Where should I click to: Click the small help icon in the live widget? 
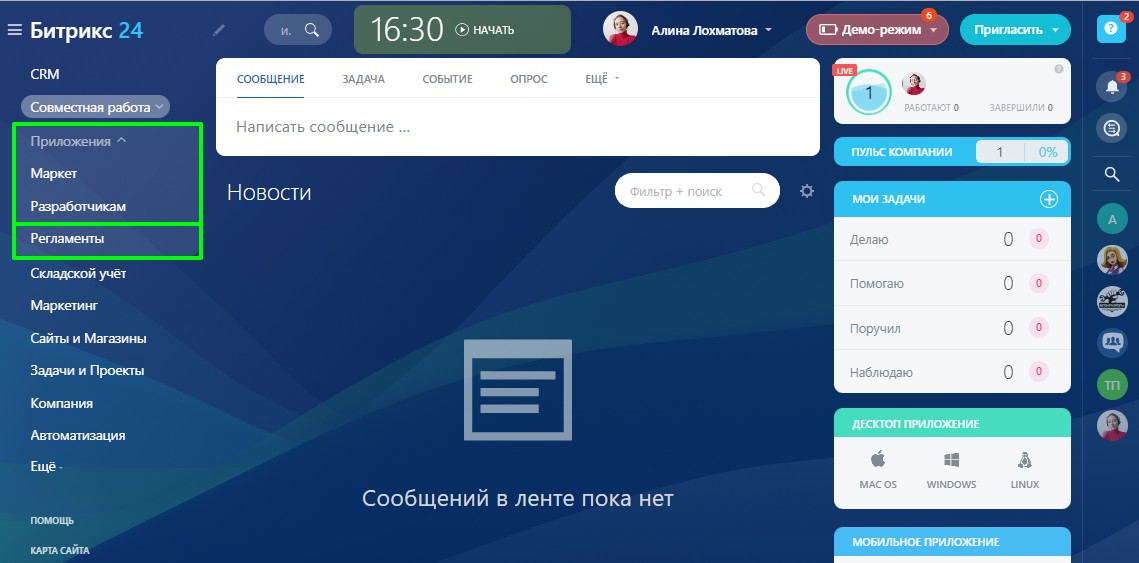click(1058, 69)
